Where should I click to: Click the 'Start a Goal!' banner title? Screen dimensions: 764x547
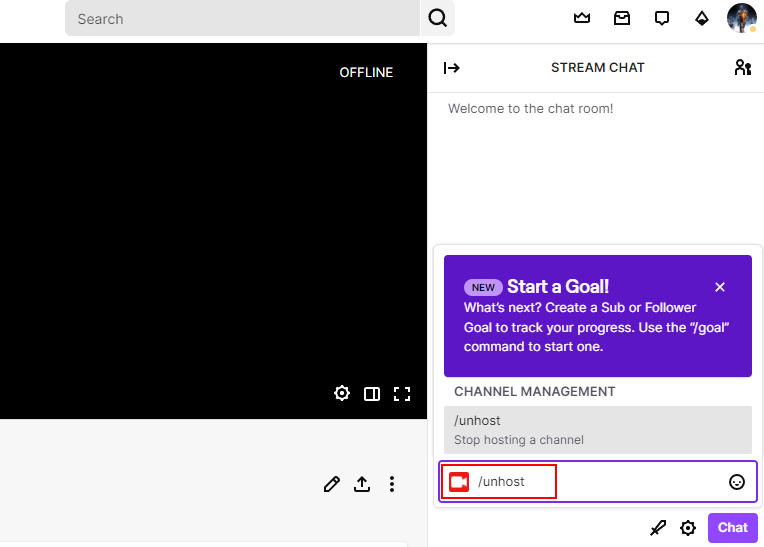point(558,286)
